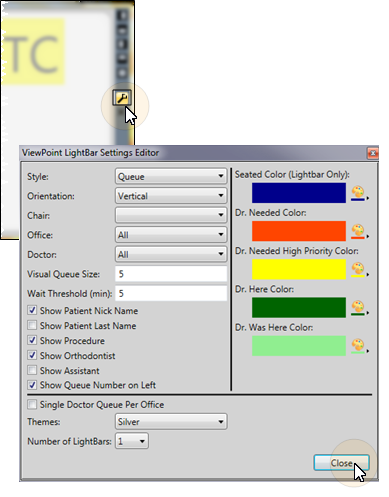This screenshot has height=497, width=389.
Task: Open the Orientation dropdown showing Vertical
Action: [171, 196]
